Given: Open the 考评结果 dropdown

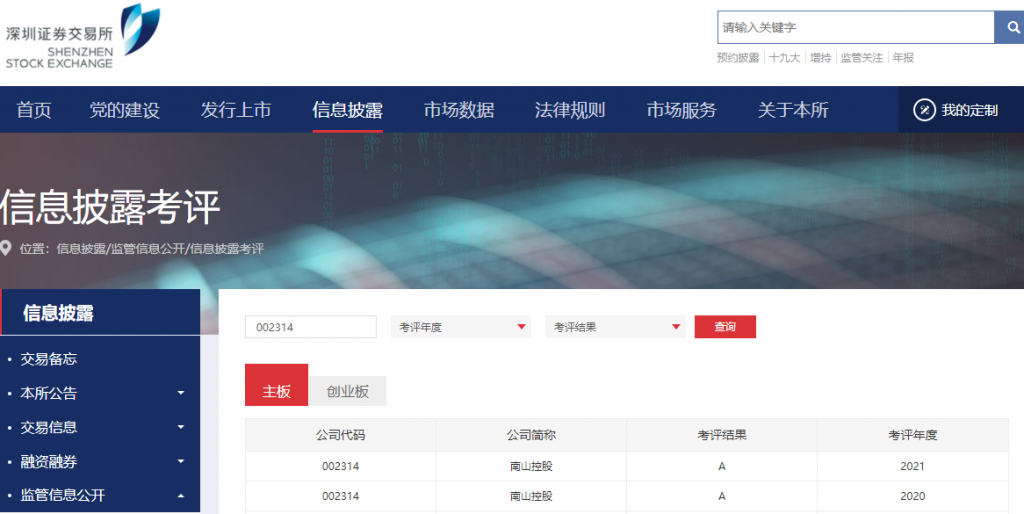Looking at the screenshot, I should click(x=615, y=327).
